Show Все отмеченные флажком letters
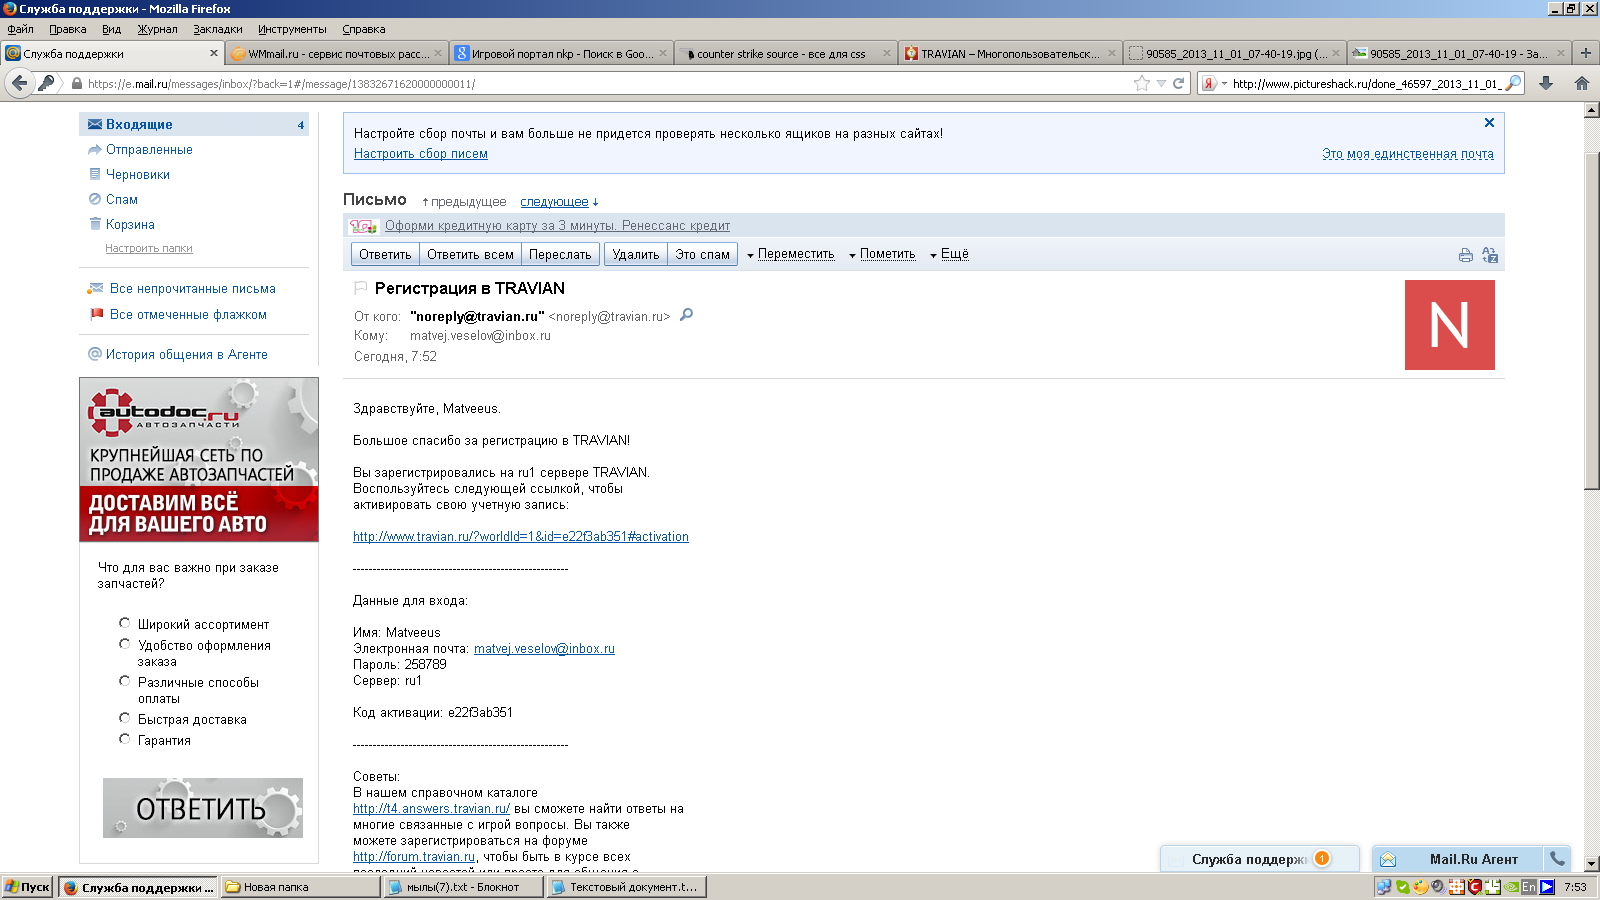The height and width of the screenshot is (900, 1600). (x=188, y=314)
